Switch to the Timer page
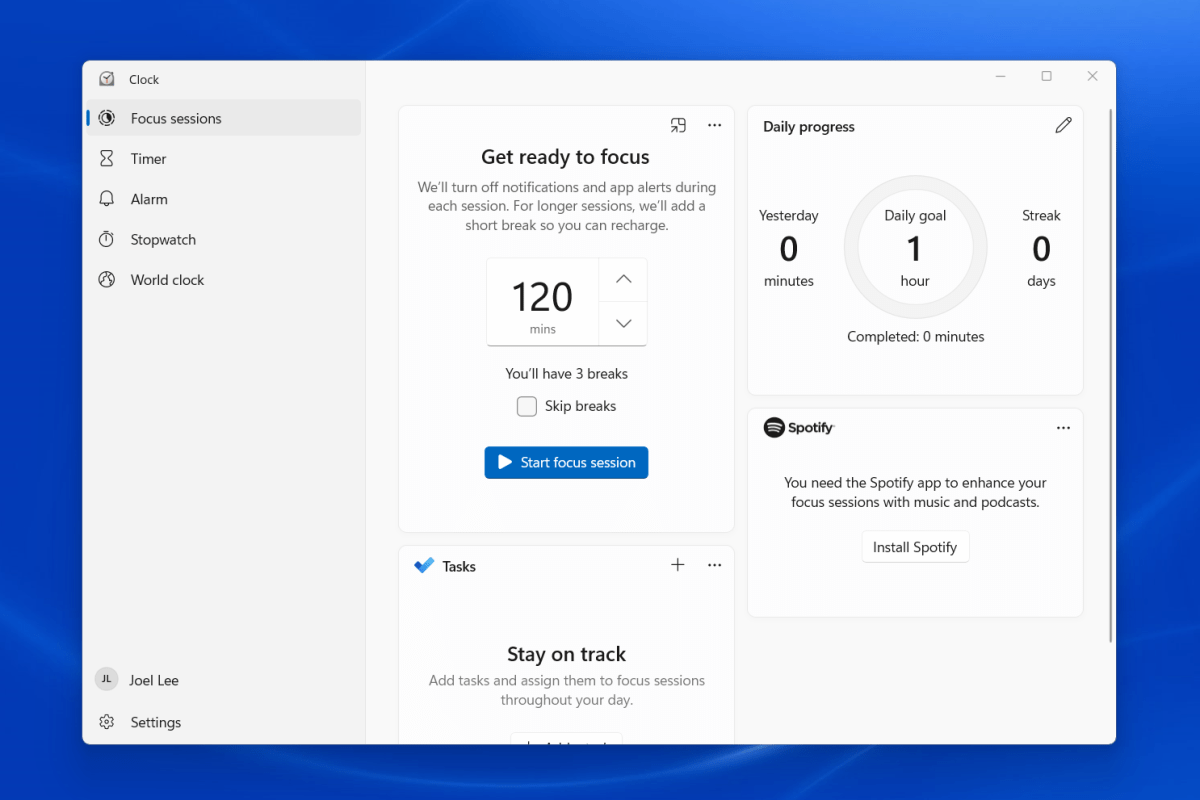1200x800 pixels. pyautogui.click(x=223, y=158)
